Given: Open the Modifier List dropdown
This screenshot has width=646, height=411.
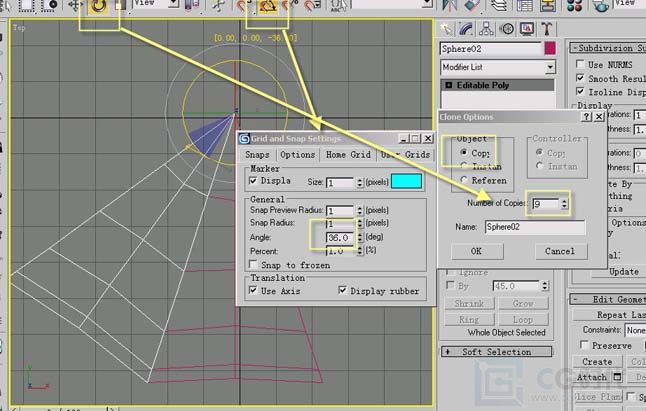Looking at the screenshot, I should click(550, 67).
